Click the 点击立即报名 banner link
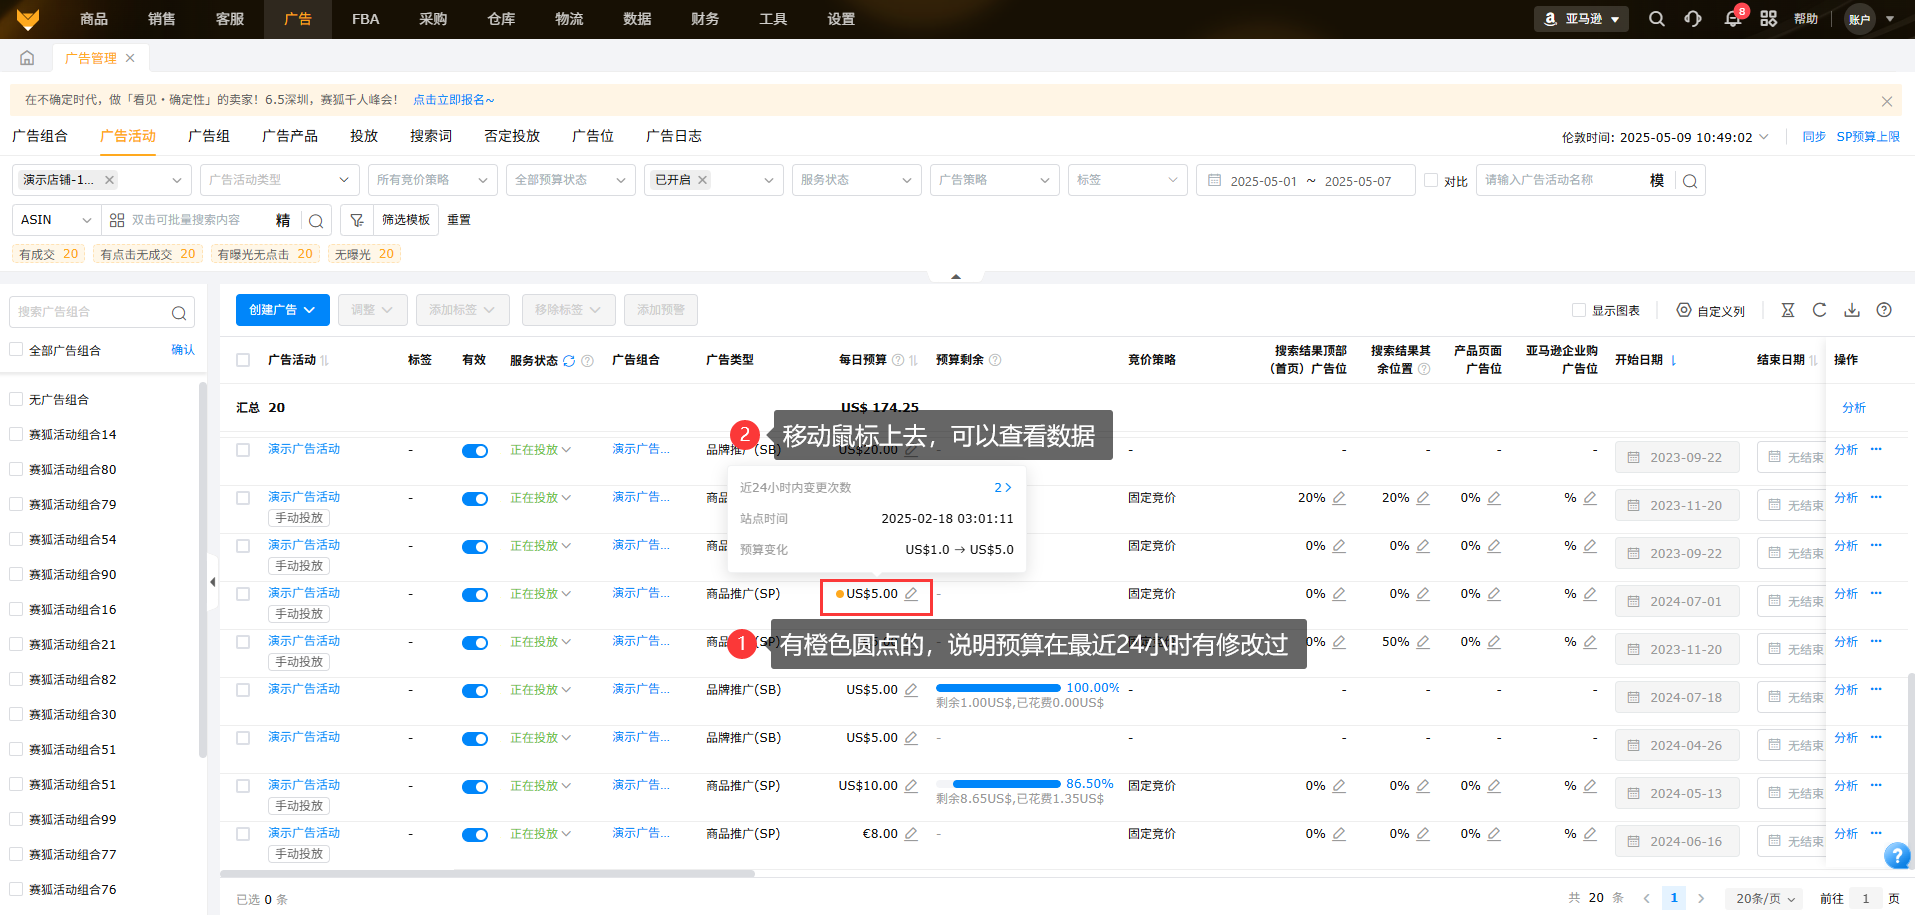 (x=453, y=100)
